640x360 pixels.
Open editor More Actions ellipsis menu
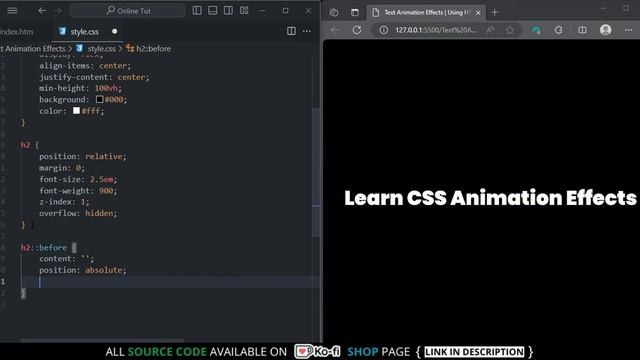point(307,31)
